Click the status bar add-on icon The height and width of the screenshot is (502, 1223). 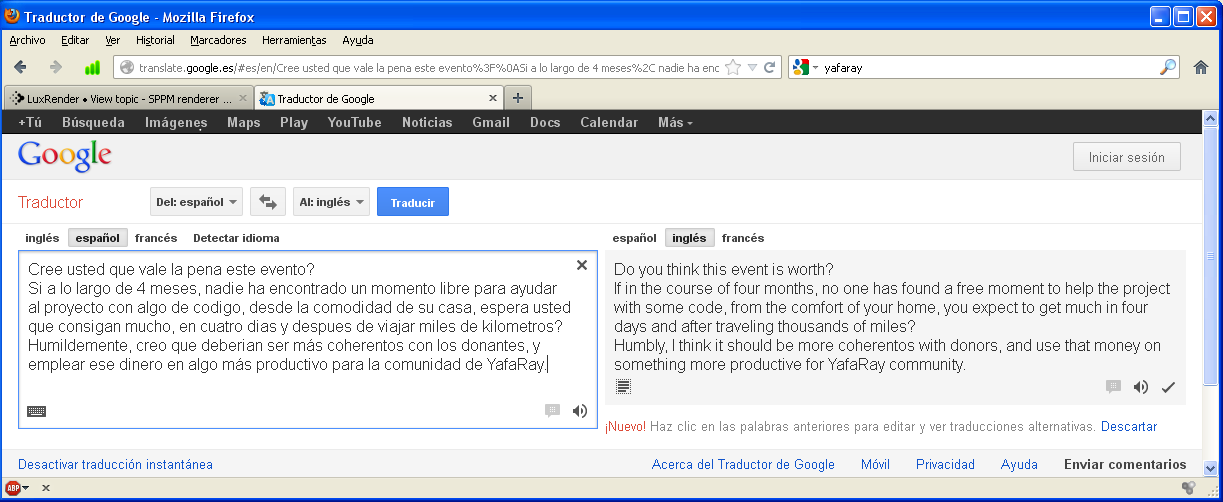1188,488
